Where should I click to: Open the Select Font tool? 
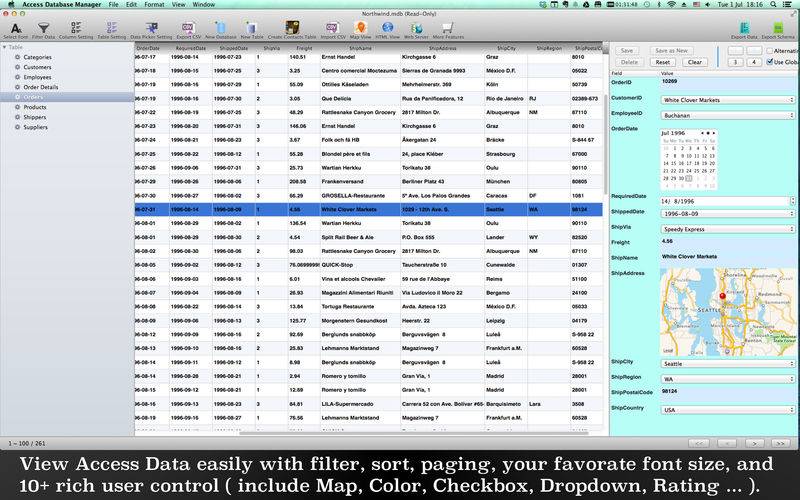pos(15,28)
